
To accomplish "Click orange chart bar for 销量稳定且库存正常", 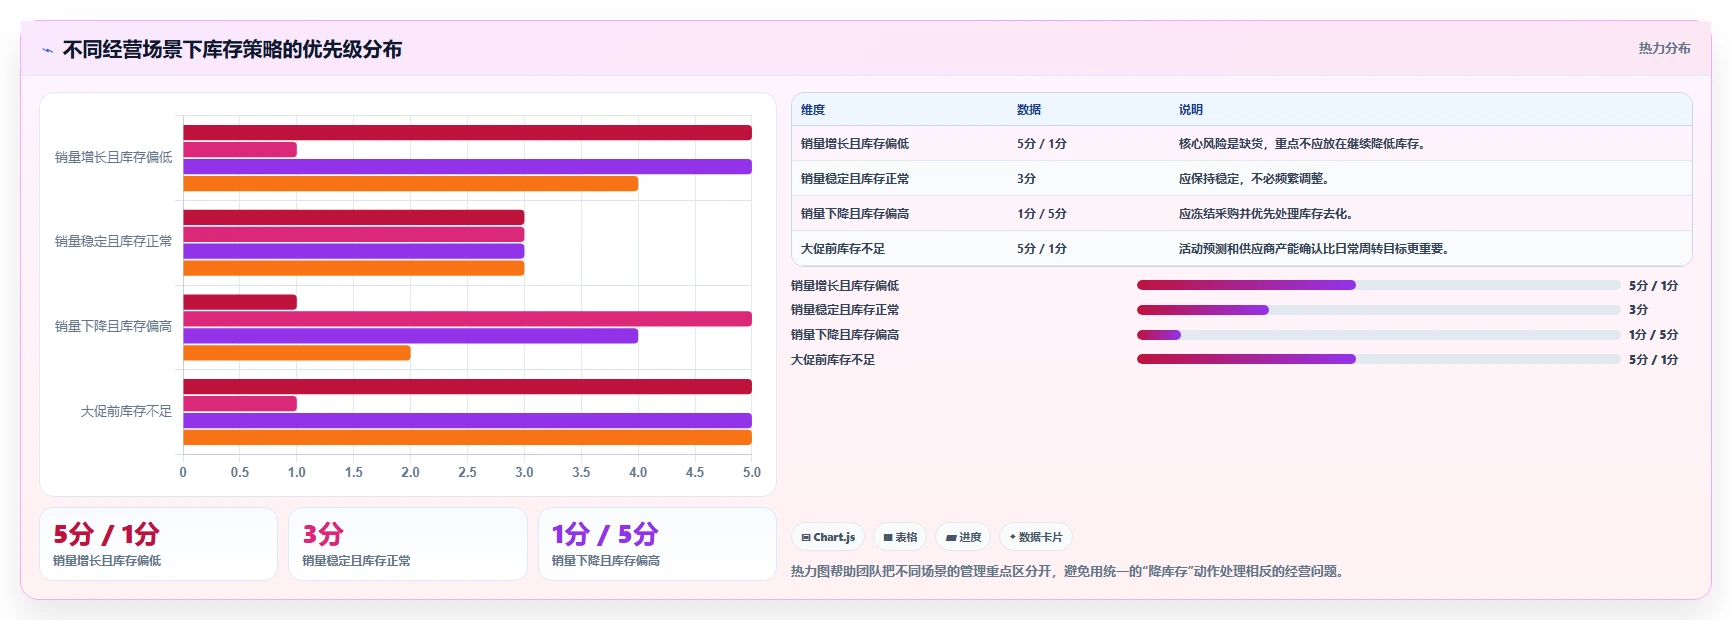I will click(353, 268).
